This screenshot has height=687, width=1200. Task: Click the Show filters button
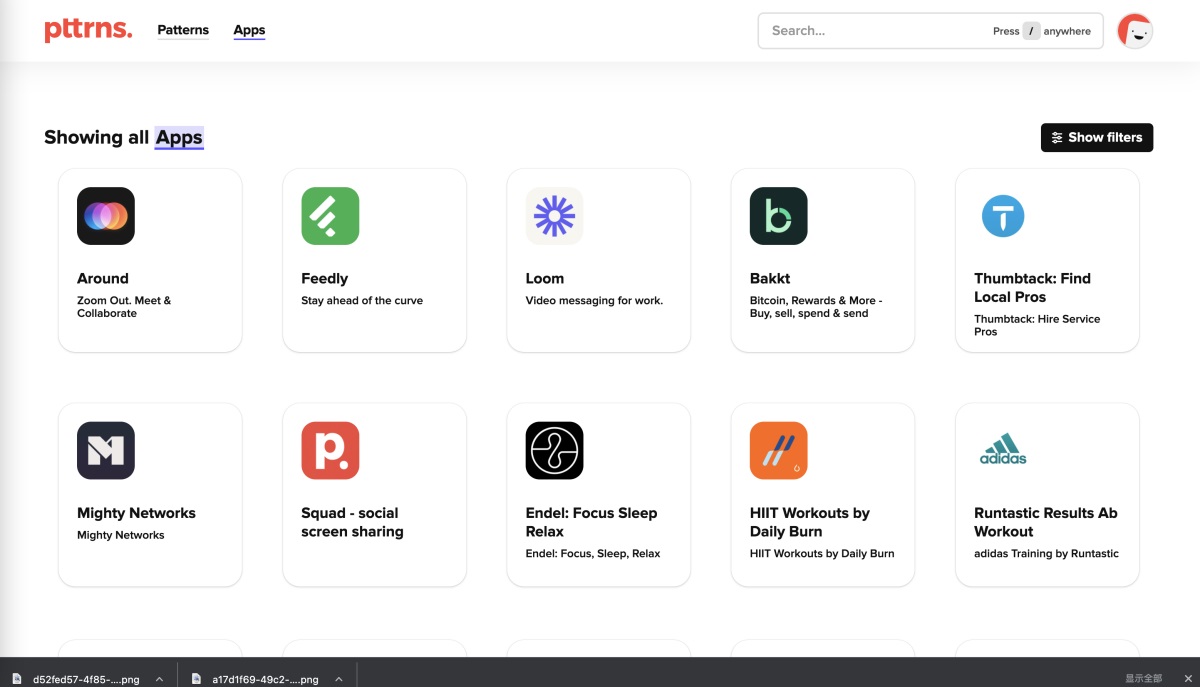tap(1097, 138)
